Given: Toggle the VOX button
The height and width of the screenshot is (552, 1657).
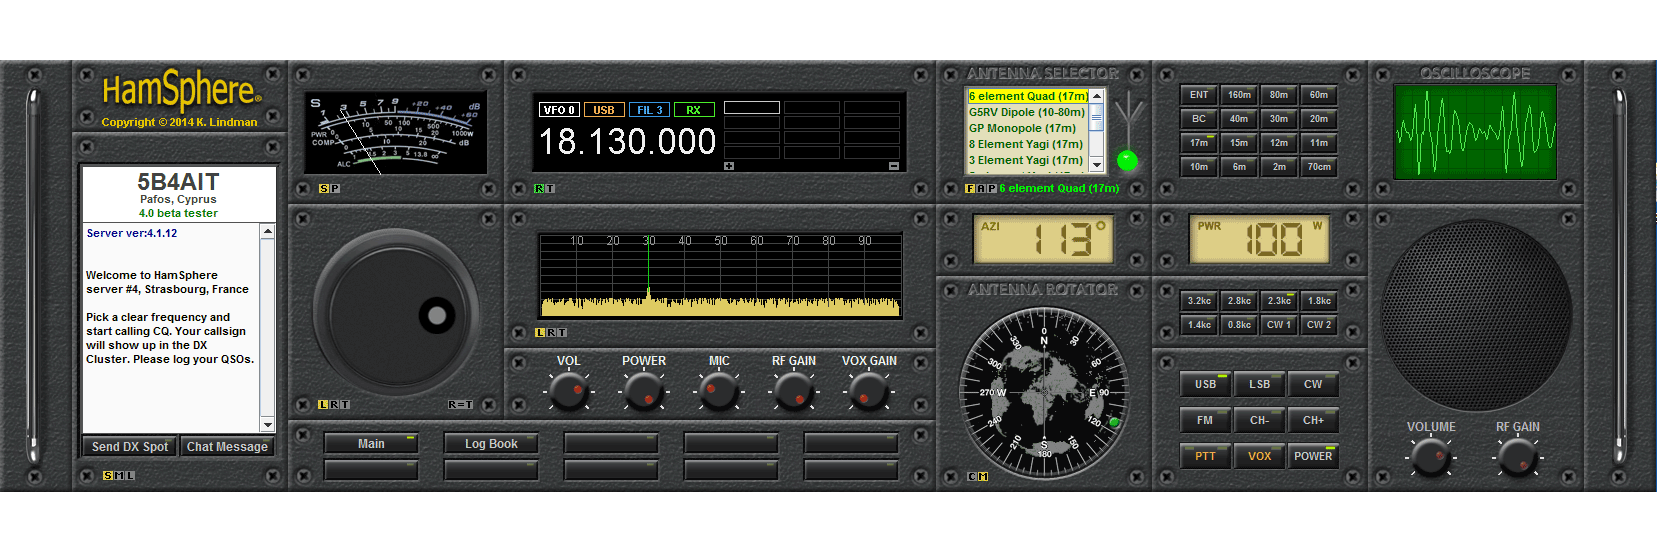Looking at the screenshot, I should coord(1260,456).
